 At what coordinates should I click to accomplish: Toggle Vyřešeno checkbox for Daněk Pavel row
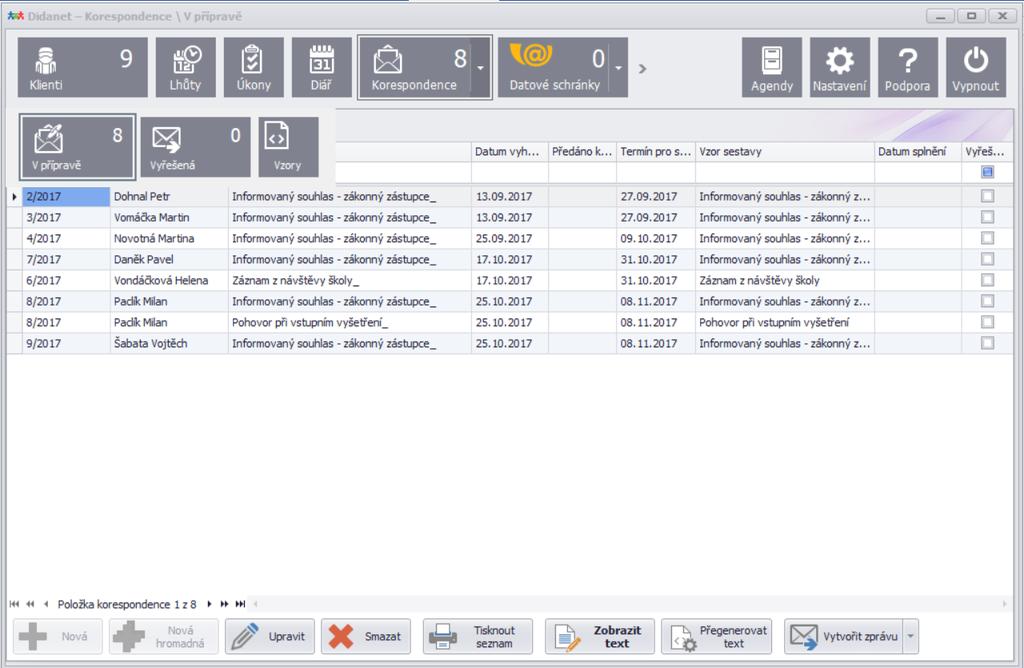(x=987, y=259)
